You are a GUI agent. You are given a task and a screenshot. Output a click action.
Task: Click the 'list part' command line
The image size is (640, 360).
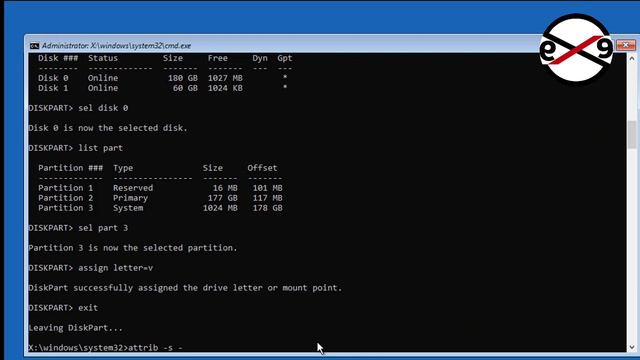[x=76, y=148]
